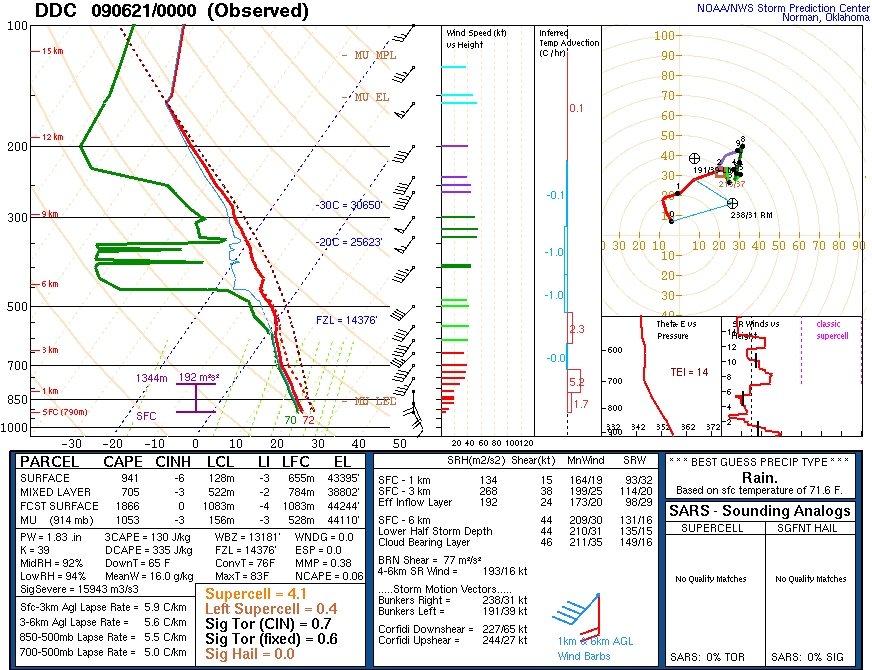Click the BEST GUESS PRECIP TYPE heading
Screen dimensions: 872x670
(x=759, y=462)
